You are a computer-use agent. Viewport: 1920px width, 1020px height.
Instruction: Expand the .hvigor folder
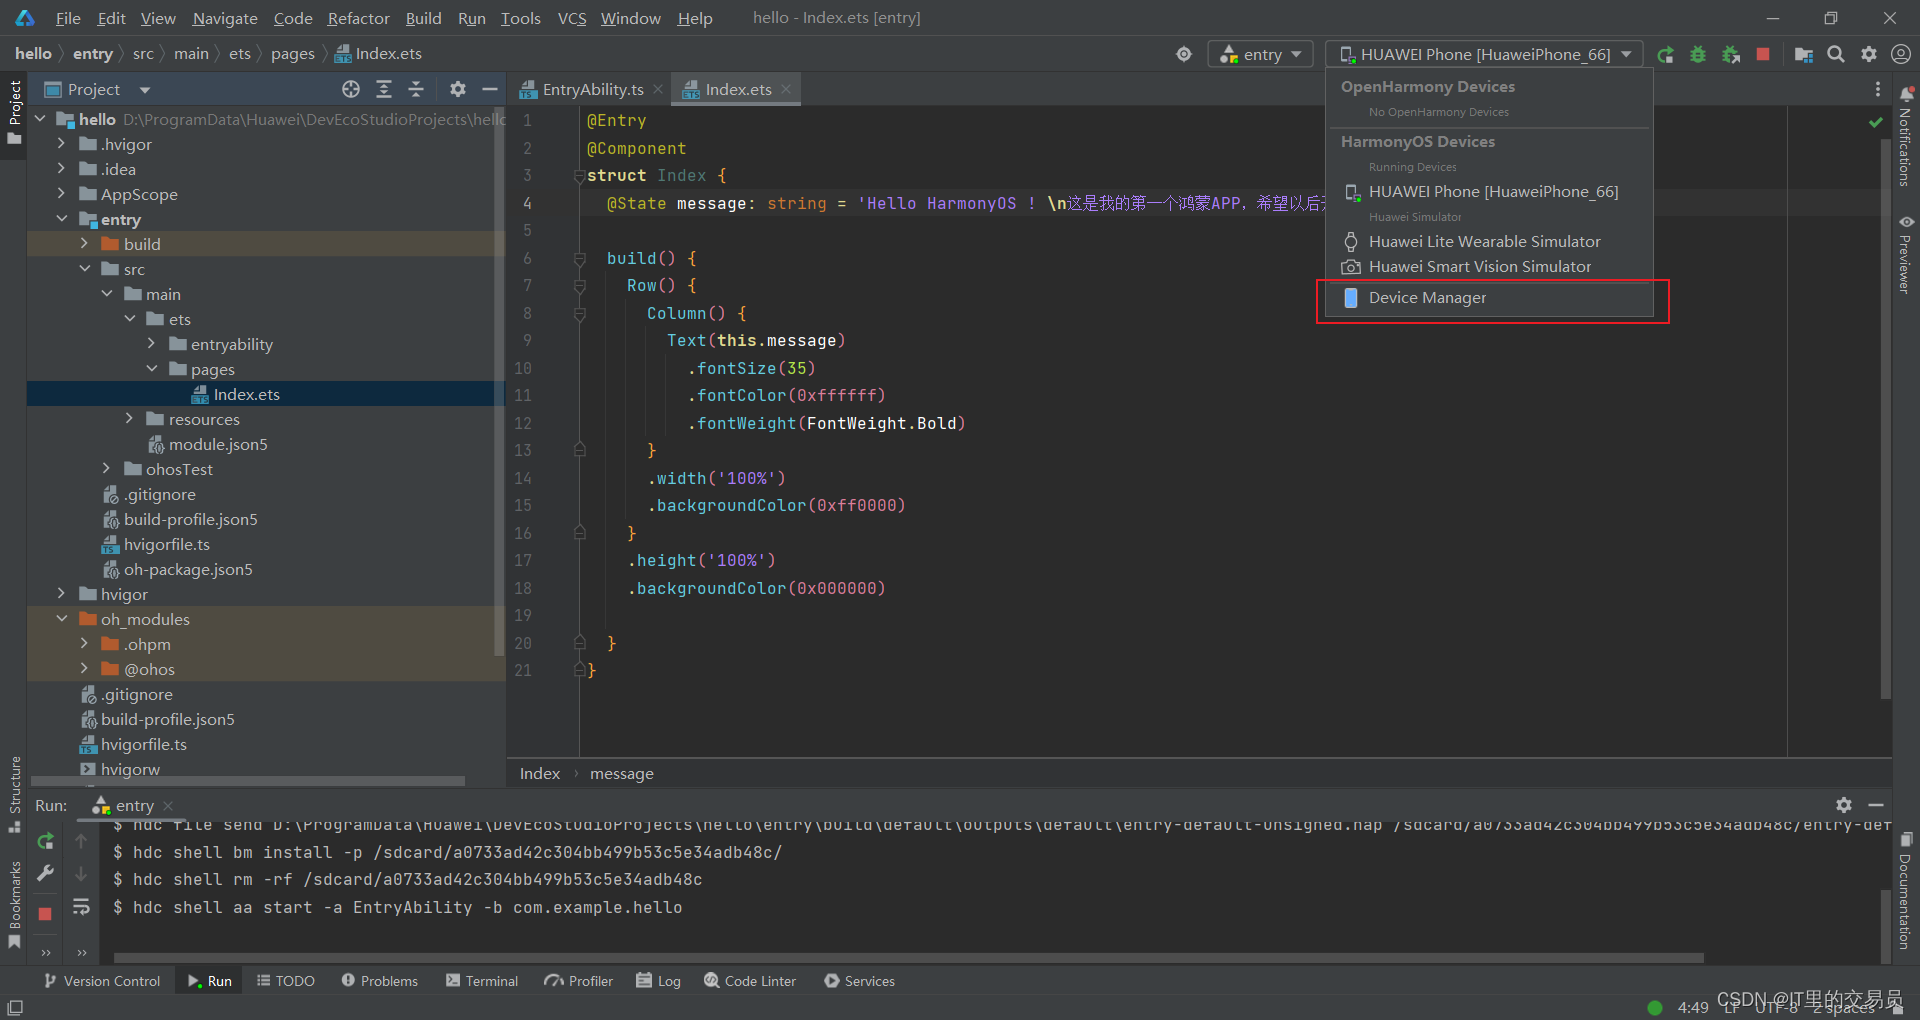[x=61, y=144]
